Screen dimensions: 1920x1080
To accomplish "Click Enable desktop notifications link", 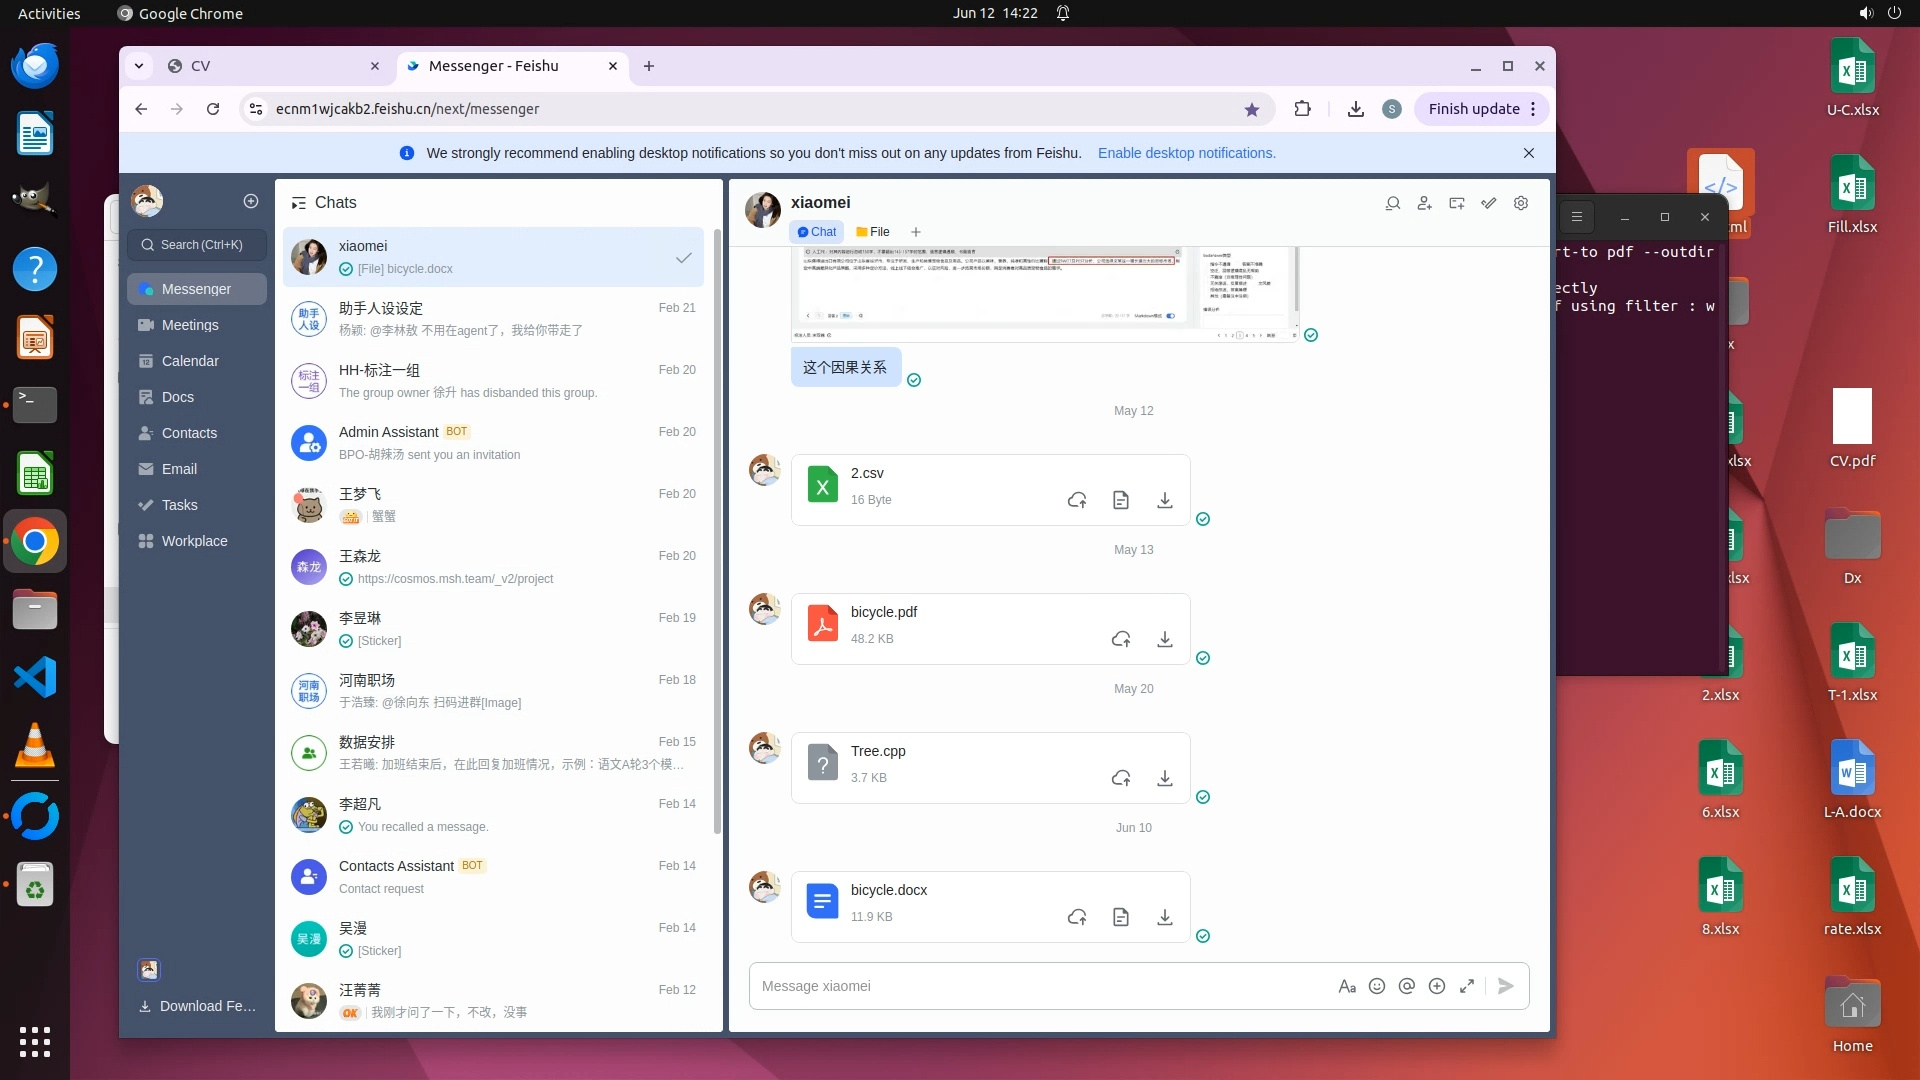I will (1186, 153).
